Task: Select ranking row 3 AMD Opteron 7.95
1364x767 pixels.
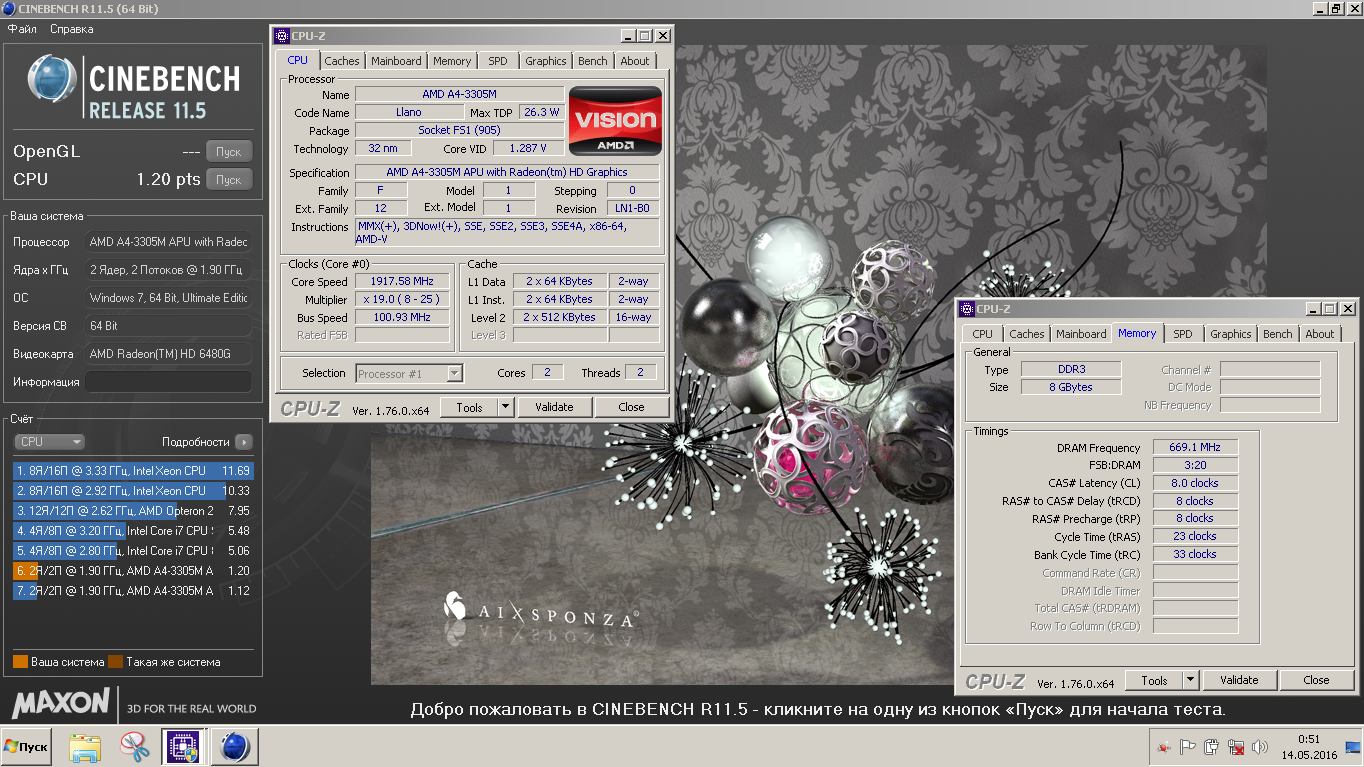Action: click(x=133, y=510)
